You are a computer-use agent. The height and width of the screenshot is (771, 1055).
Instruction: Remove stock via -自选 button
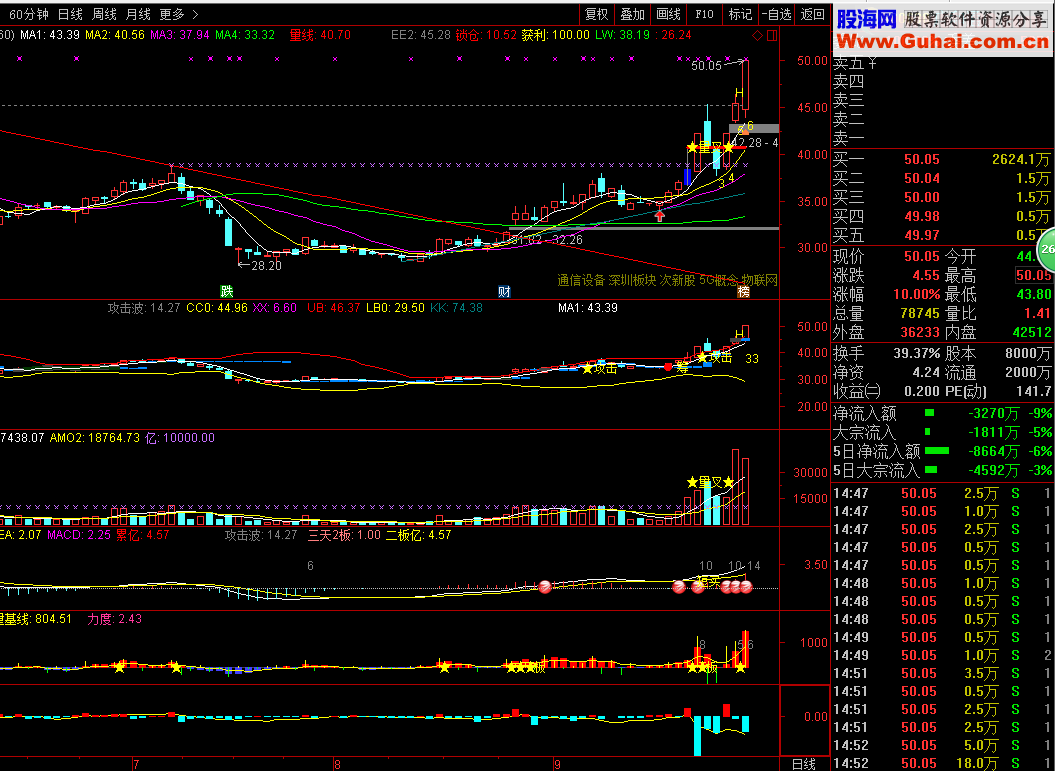pos(776,14)
